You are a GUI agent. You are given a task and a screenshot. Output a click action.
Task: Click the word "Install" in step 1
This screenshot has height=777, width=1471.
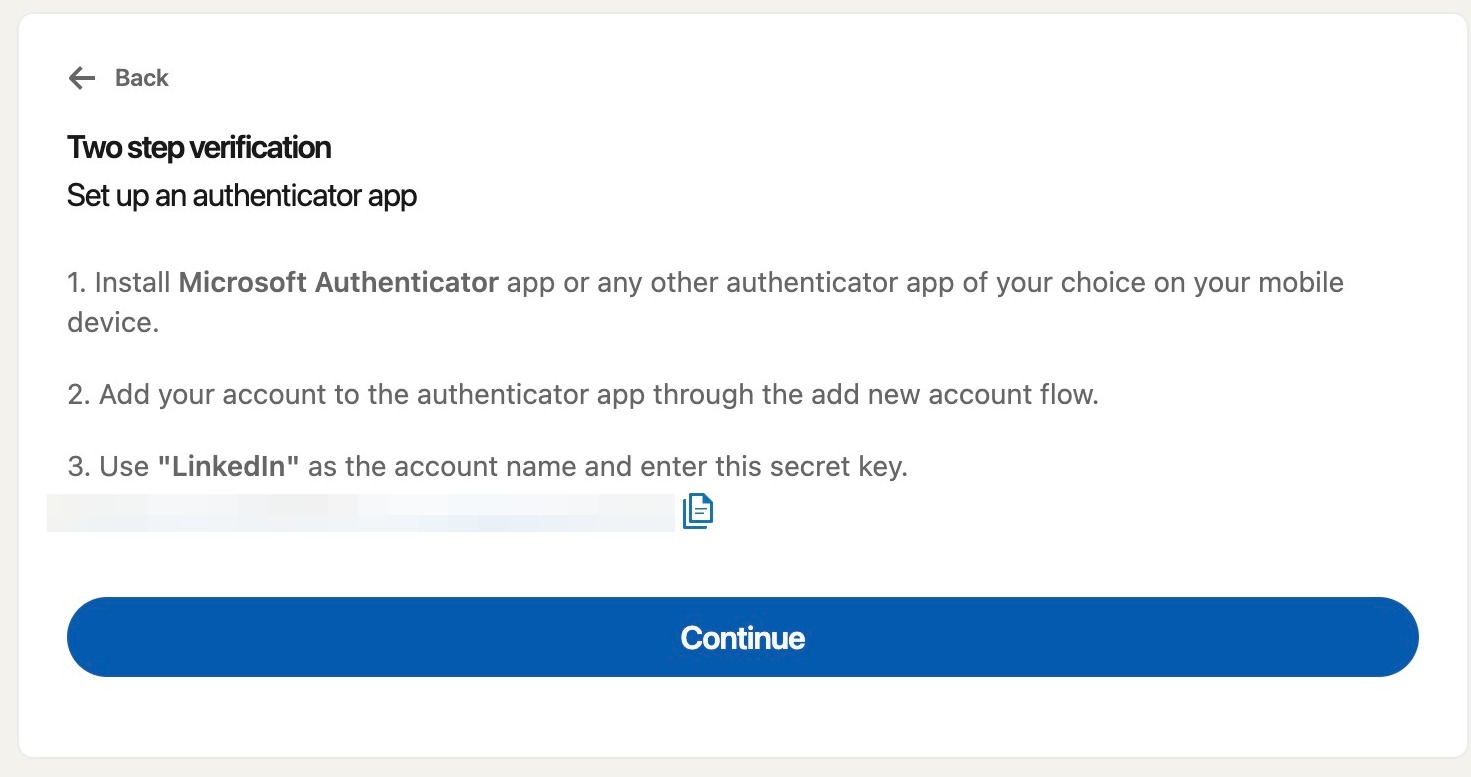133,283
